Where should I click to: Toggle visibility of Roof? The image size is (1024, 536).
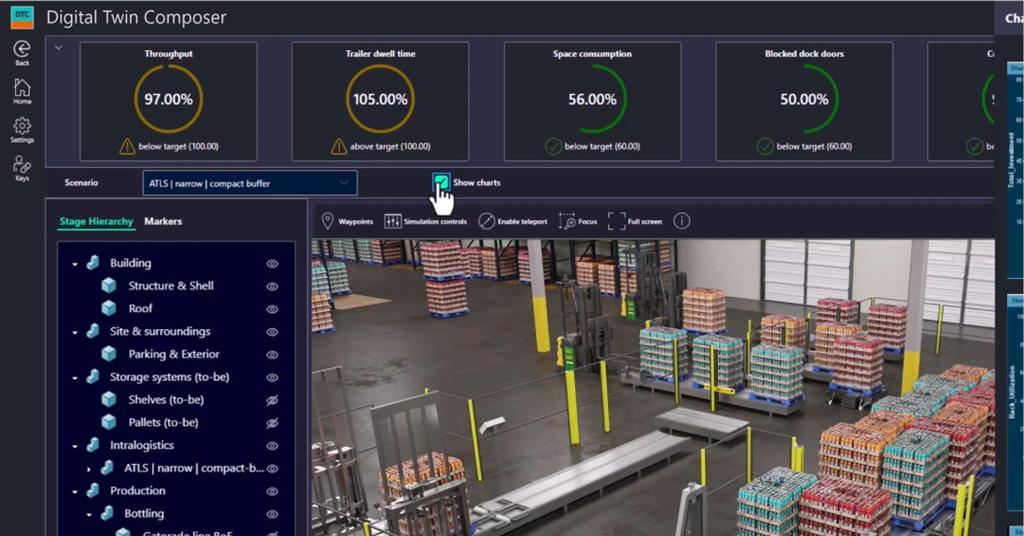click(272, 309)
